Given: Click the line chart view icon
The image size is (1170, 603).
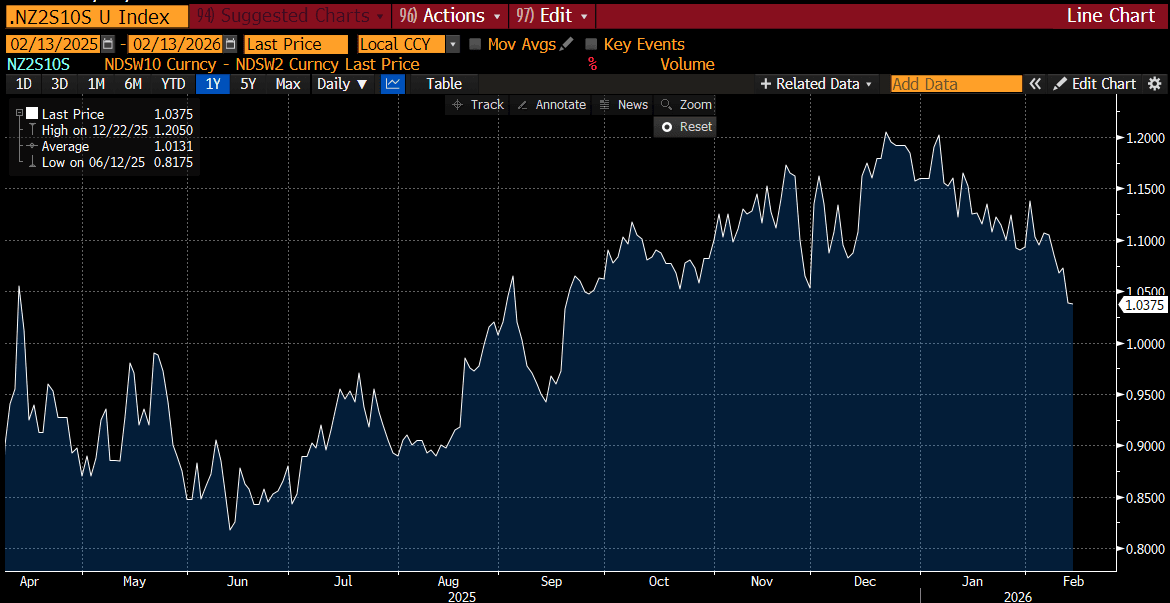Looking at the screenshot, I should click(x=392, y=84).
